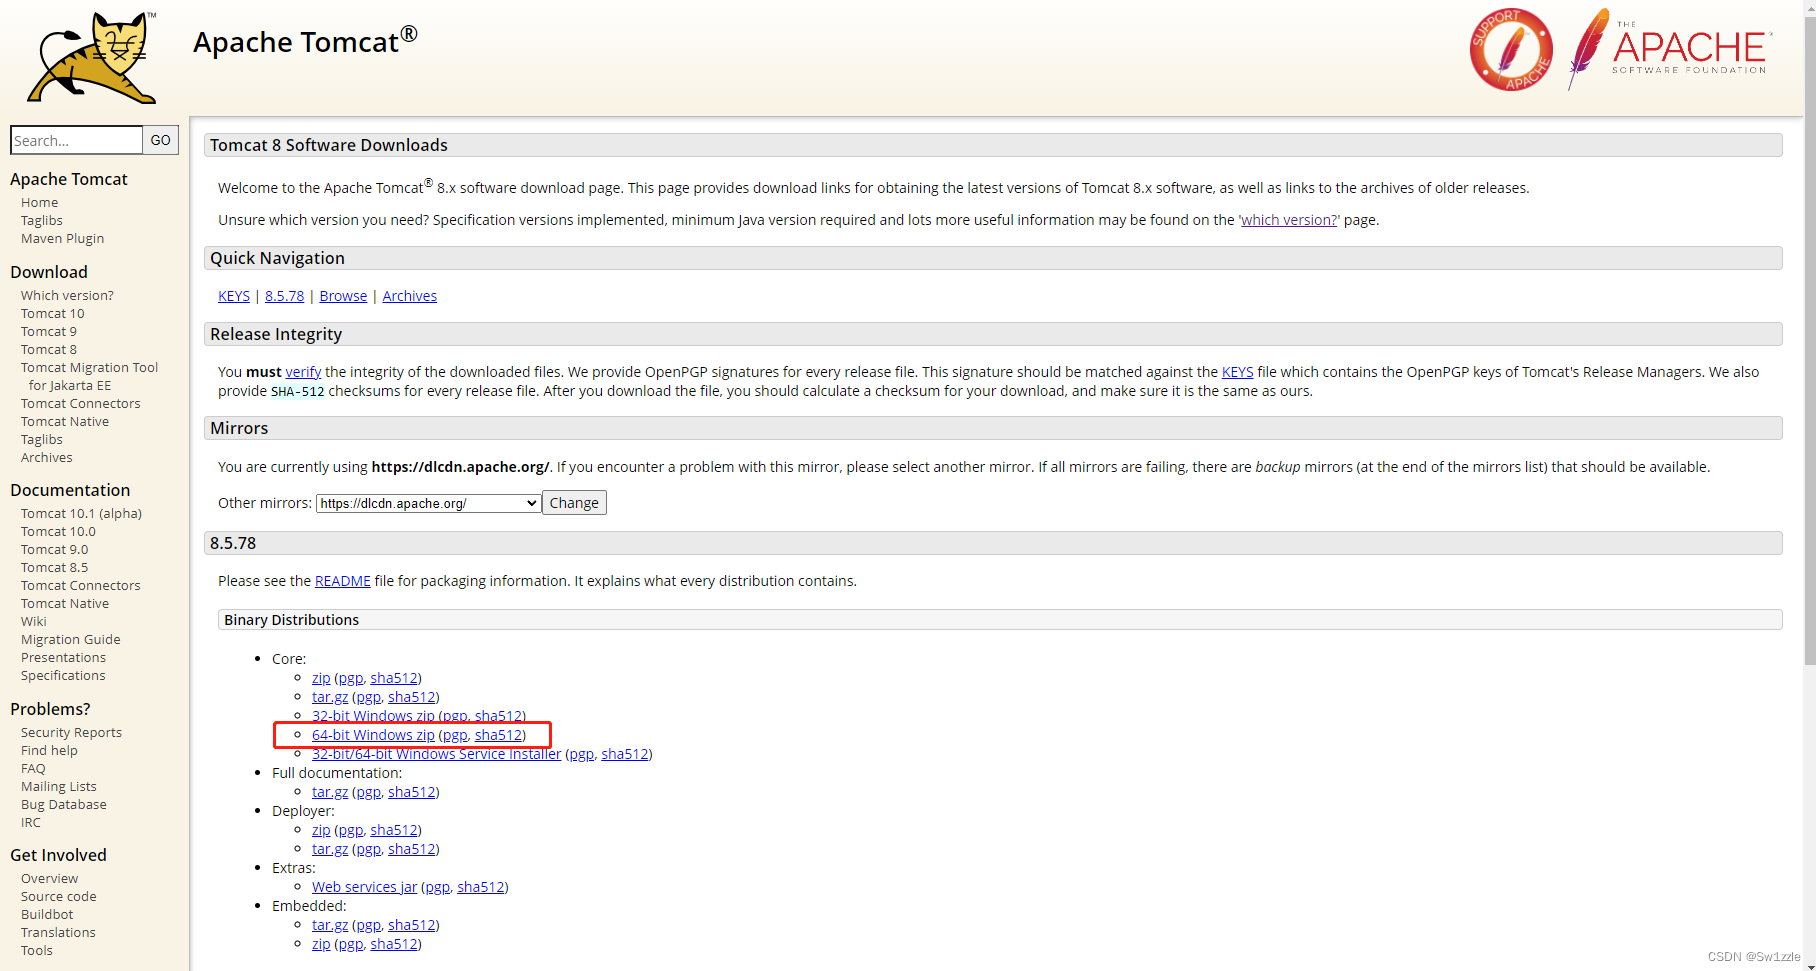Open the IRC sidebar link
Screen dimensions: 1816x971
[x=31, y=822]
